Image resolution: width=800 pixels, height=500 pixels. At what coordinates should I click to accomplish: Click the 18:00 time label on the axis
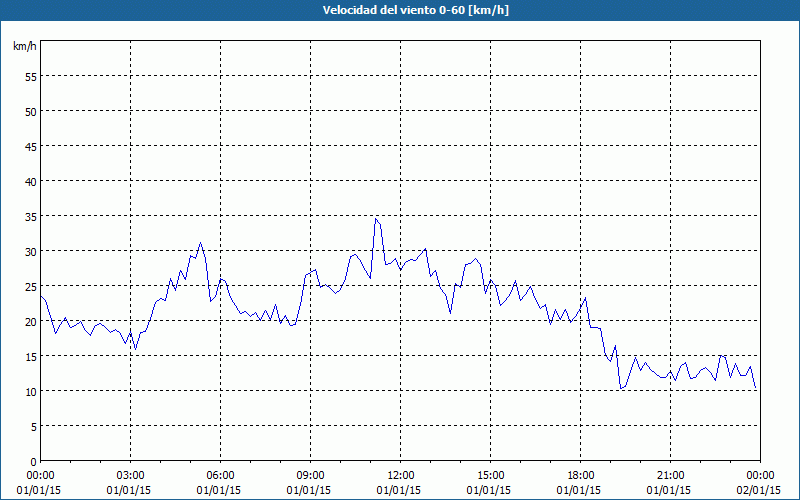(581, 476)
